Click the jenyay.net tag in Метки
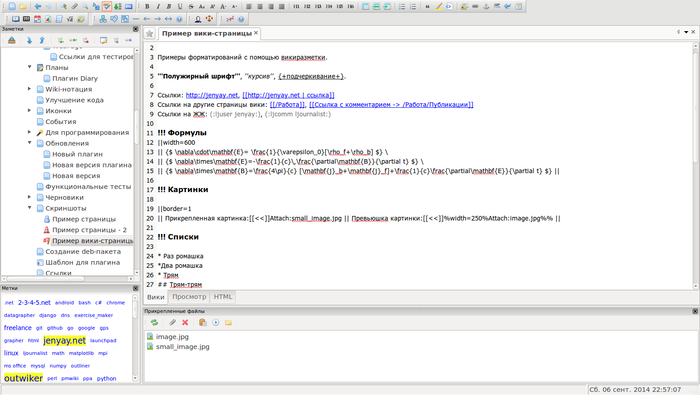 (64, 341)
